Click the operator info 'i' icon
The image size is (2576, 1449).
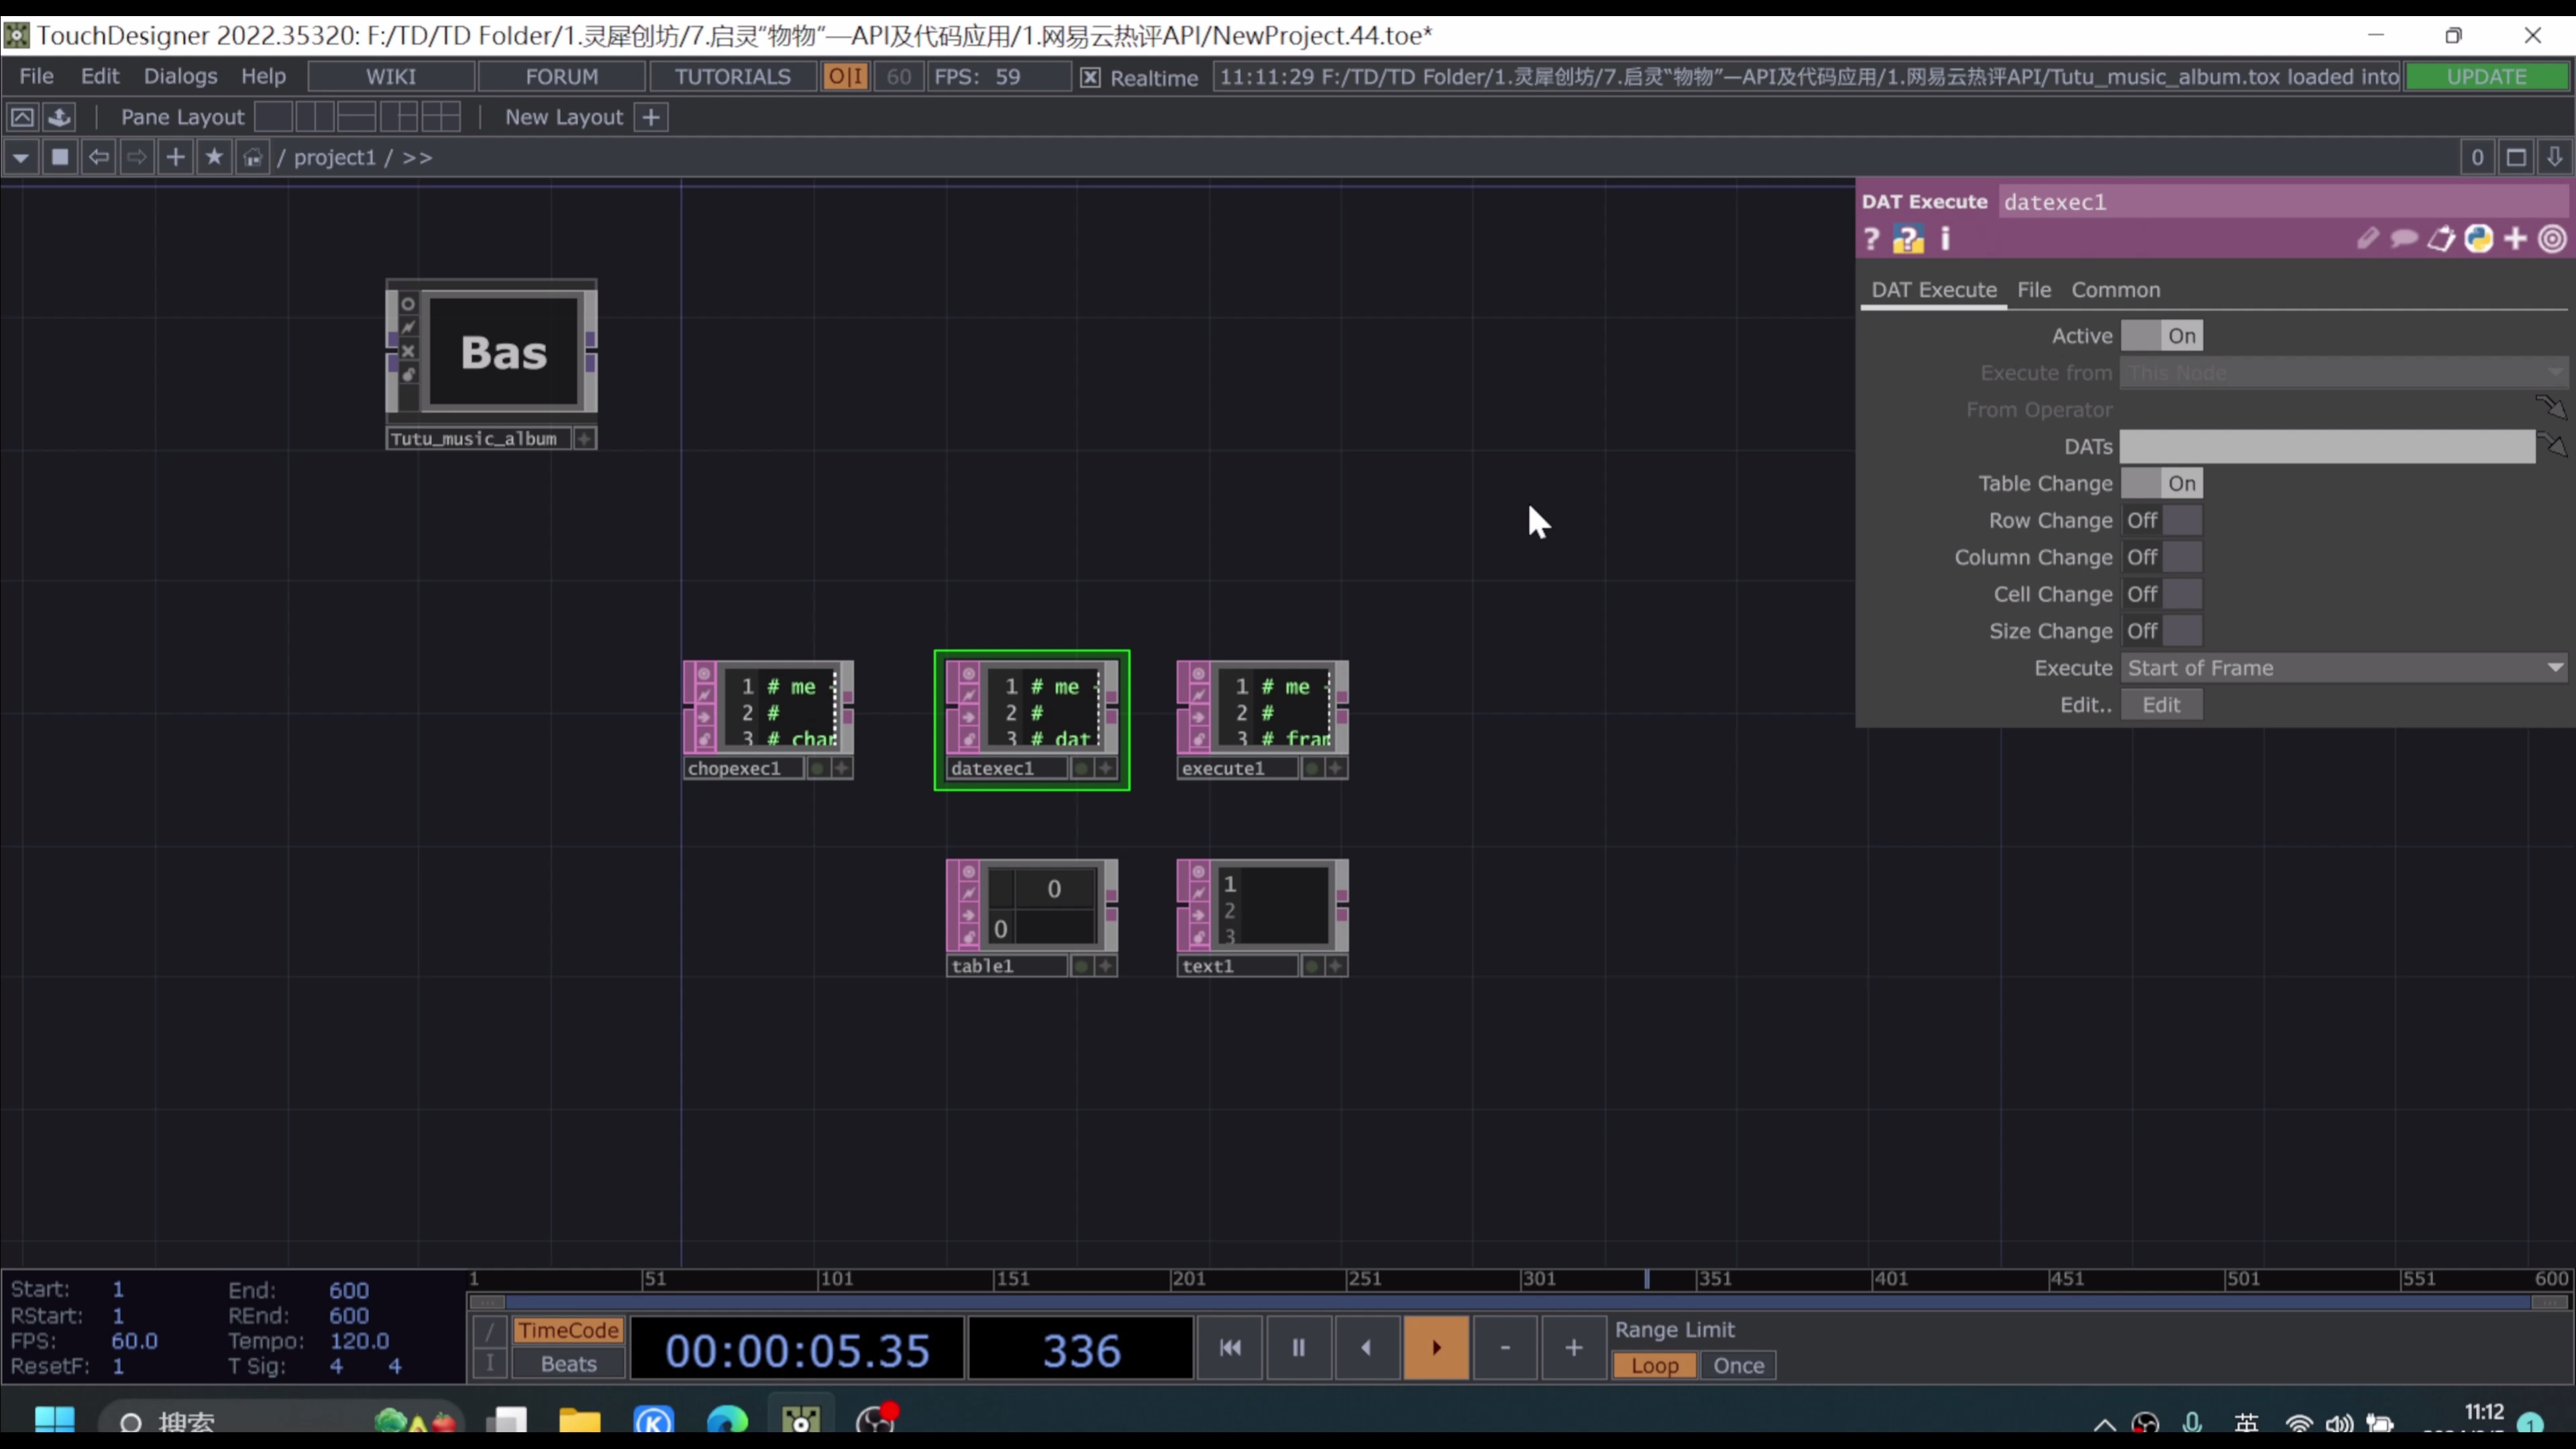click(1945, 239)
